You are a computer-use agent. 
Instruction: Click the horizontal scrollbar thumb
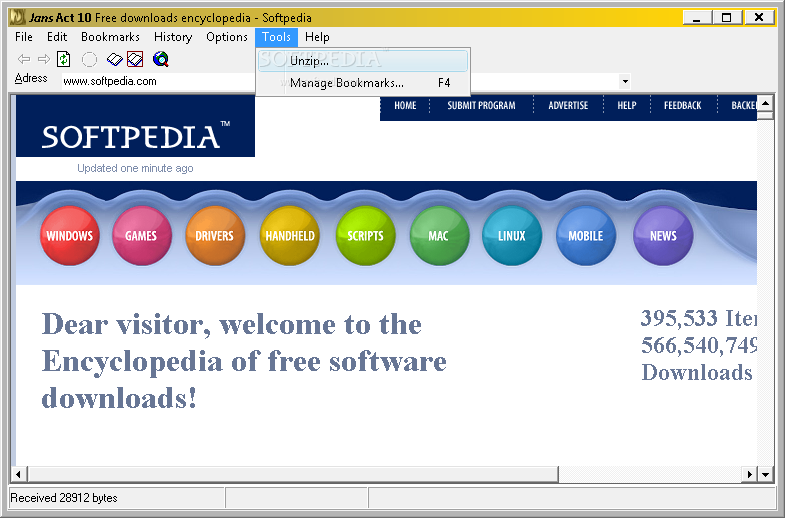[293, 474]
